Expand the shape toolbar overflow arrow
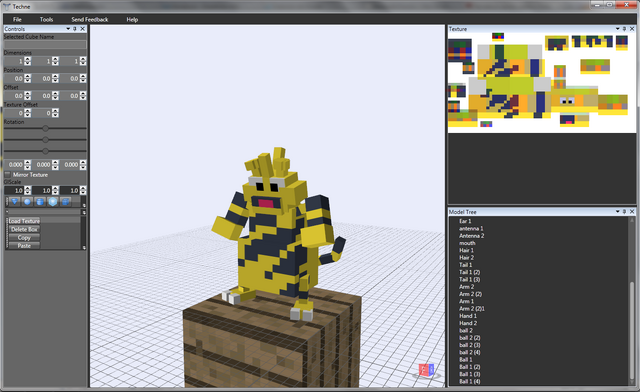This screenshot has height=392, width=640. 84,205
